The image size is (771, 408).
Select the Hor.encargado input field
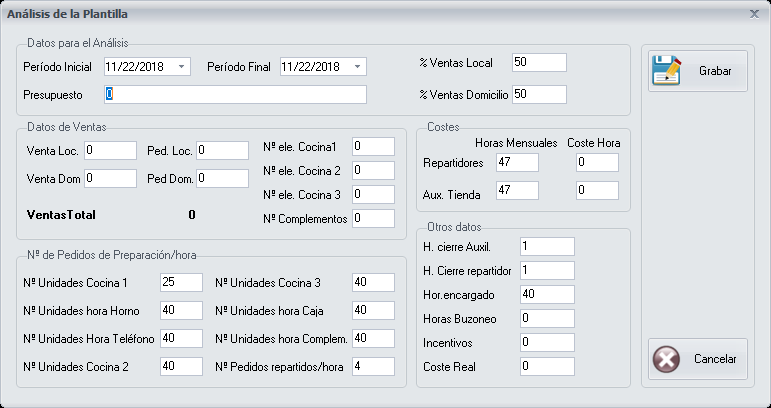pos(547,295)
